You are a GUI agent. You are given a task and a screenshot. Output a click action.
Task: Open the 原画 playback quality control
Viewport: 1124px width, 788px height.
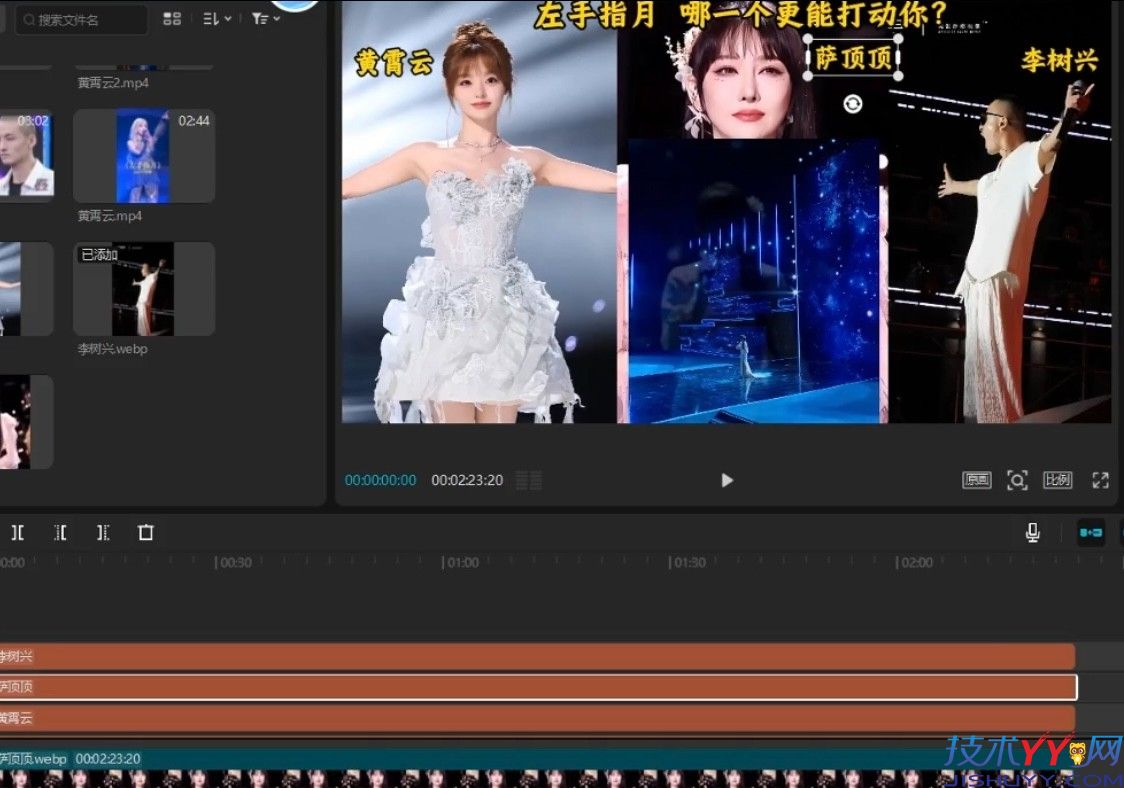coord(977,480)
